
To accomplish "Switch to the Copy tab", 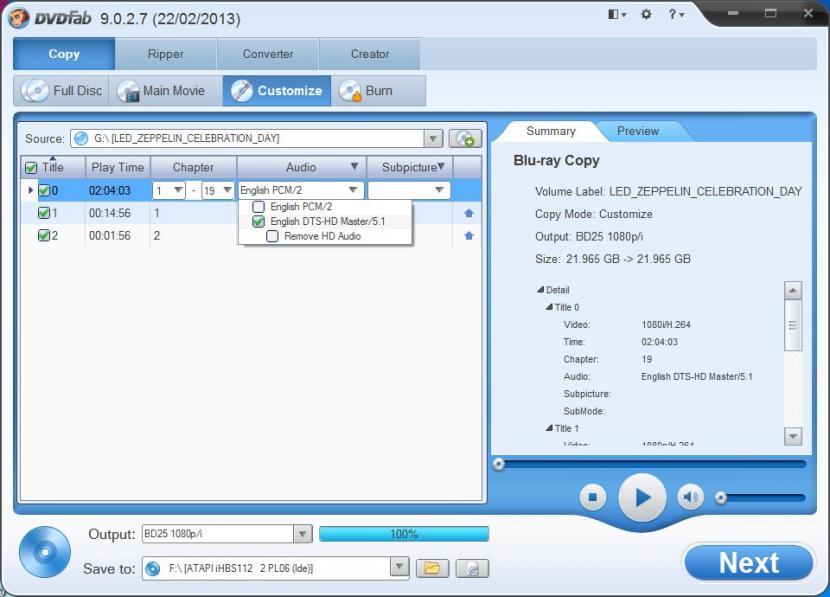I will [x=64, y=54].
